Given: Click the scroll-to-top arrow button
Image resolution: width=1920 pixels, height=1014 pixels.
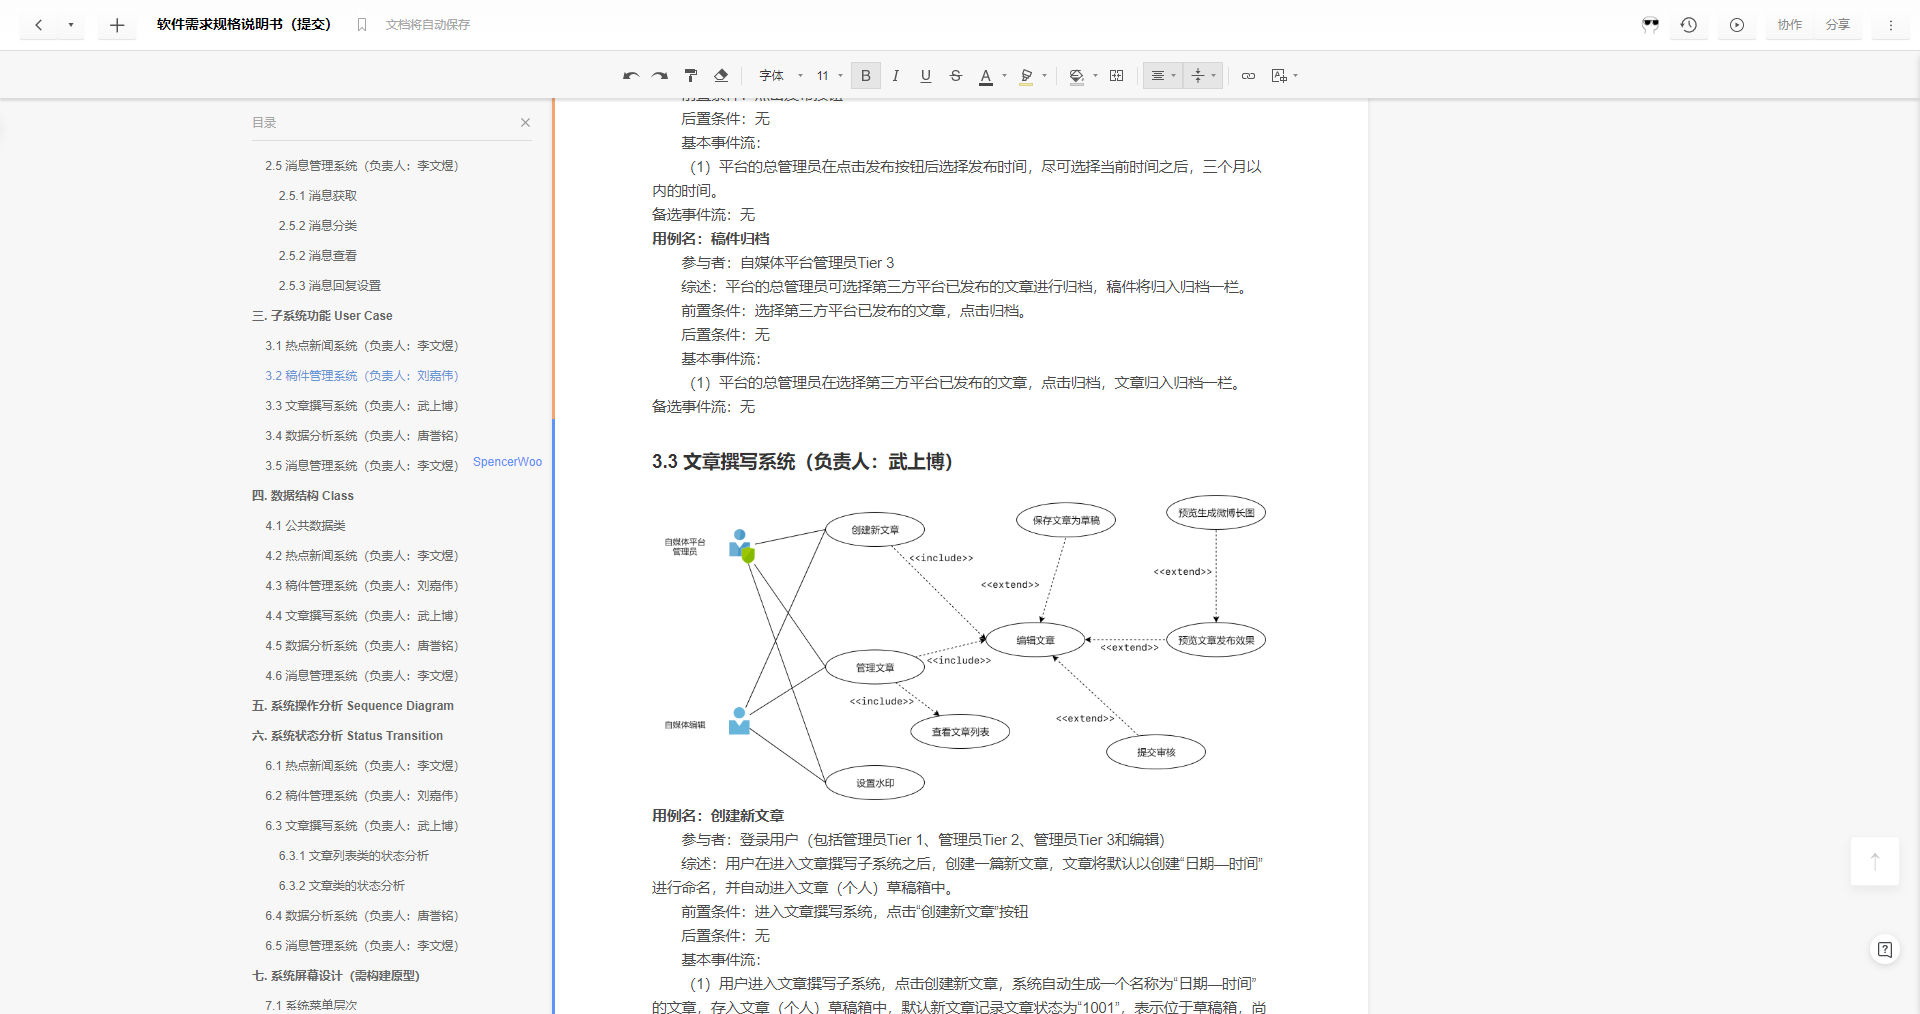Looking at the screenshot, I should pos(1875,861).
